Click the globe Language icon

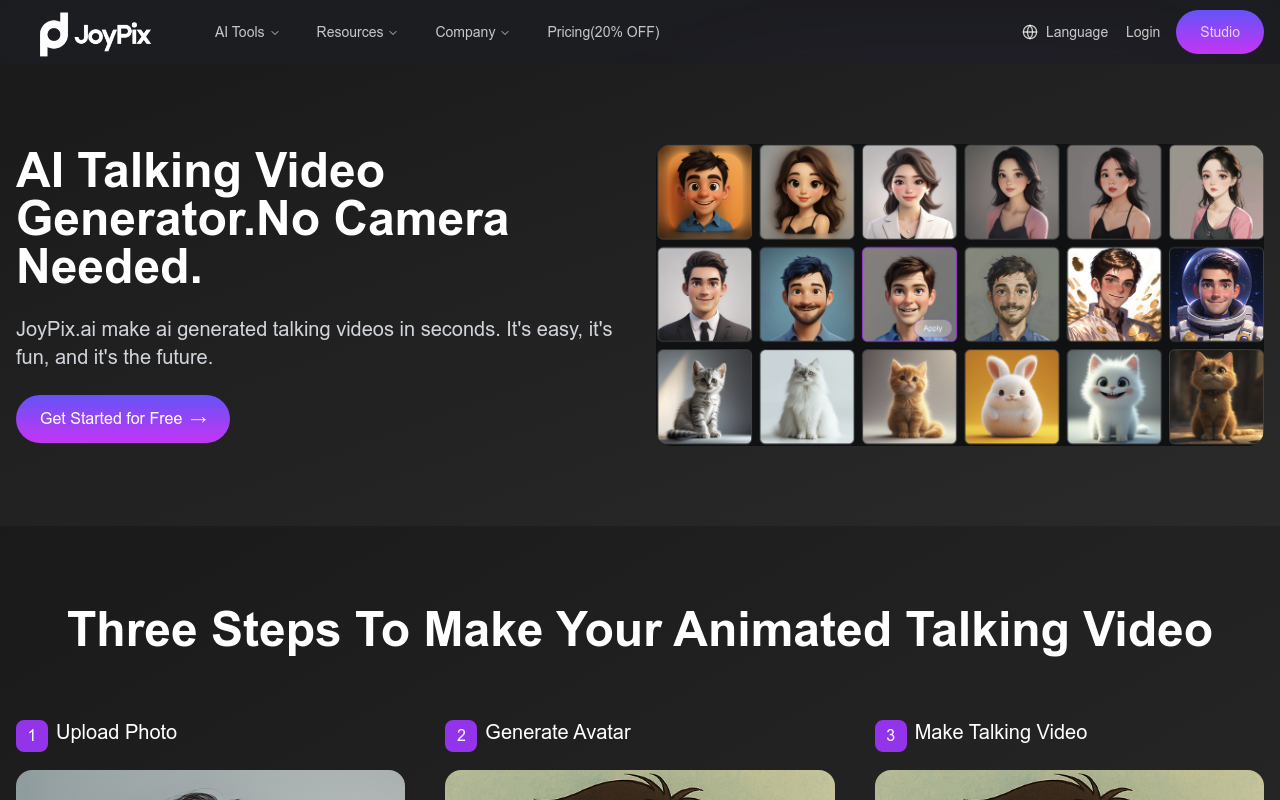tap(1030, 32)
